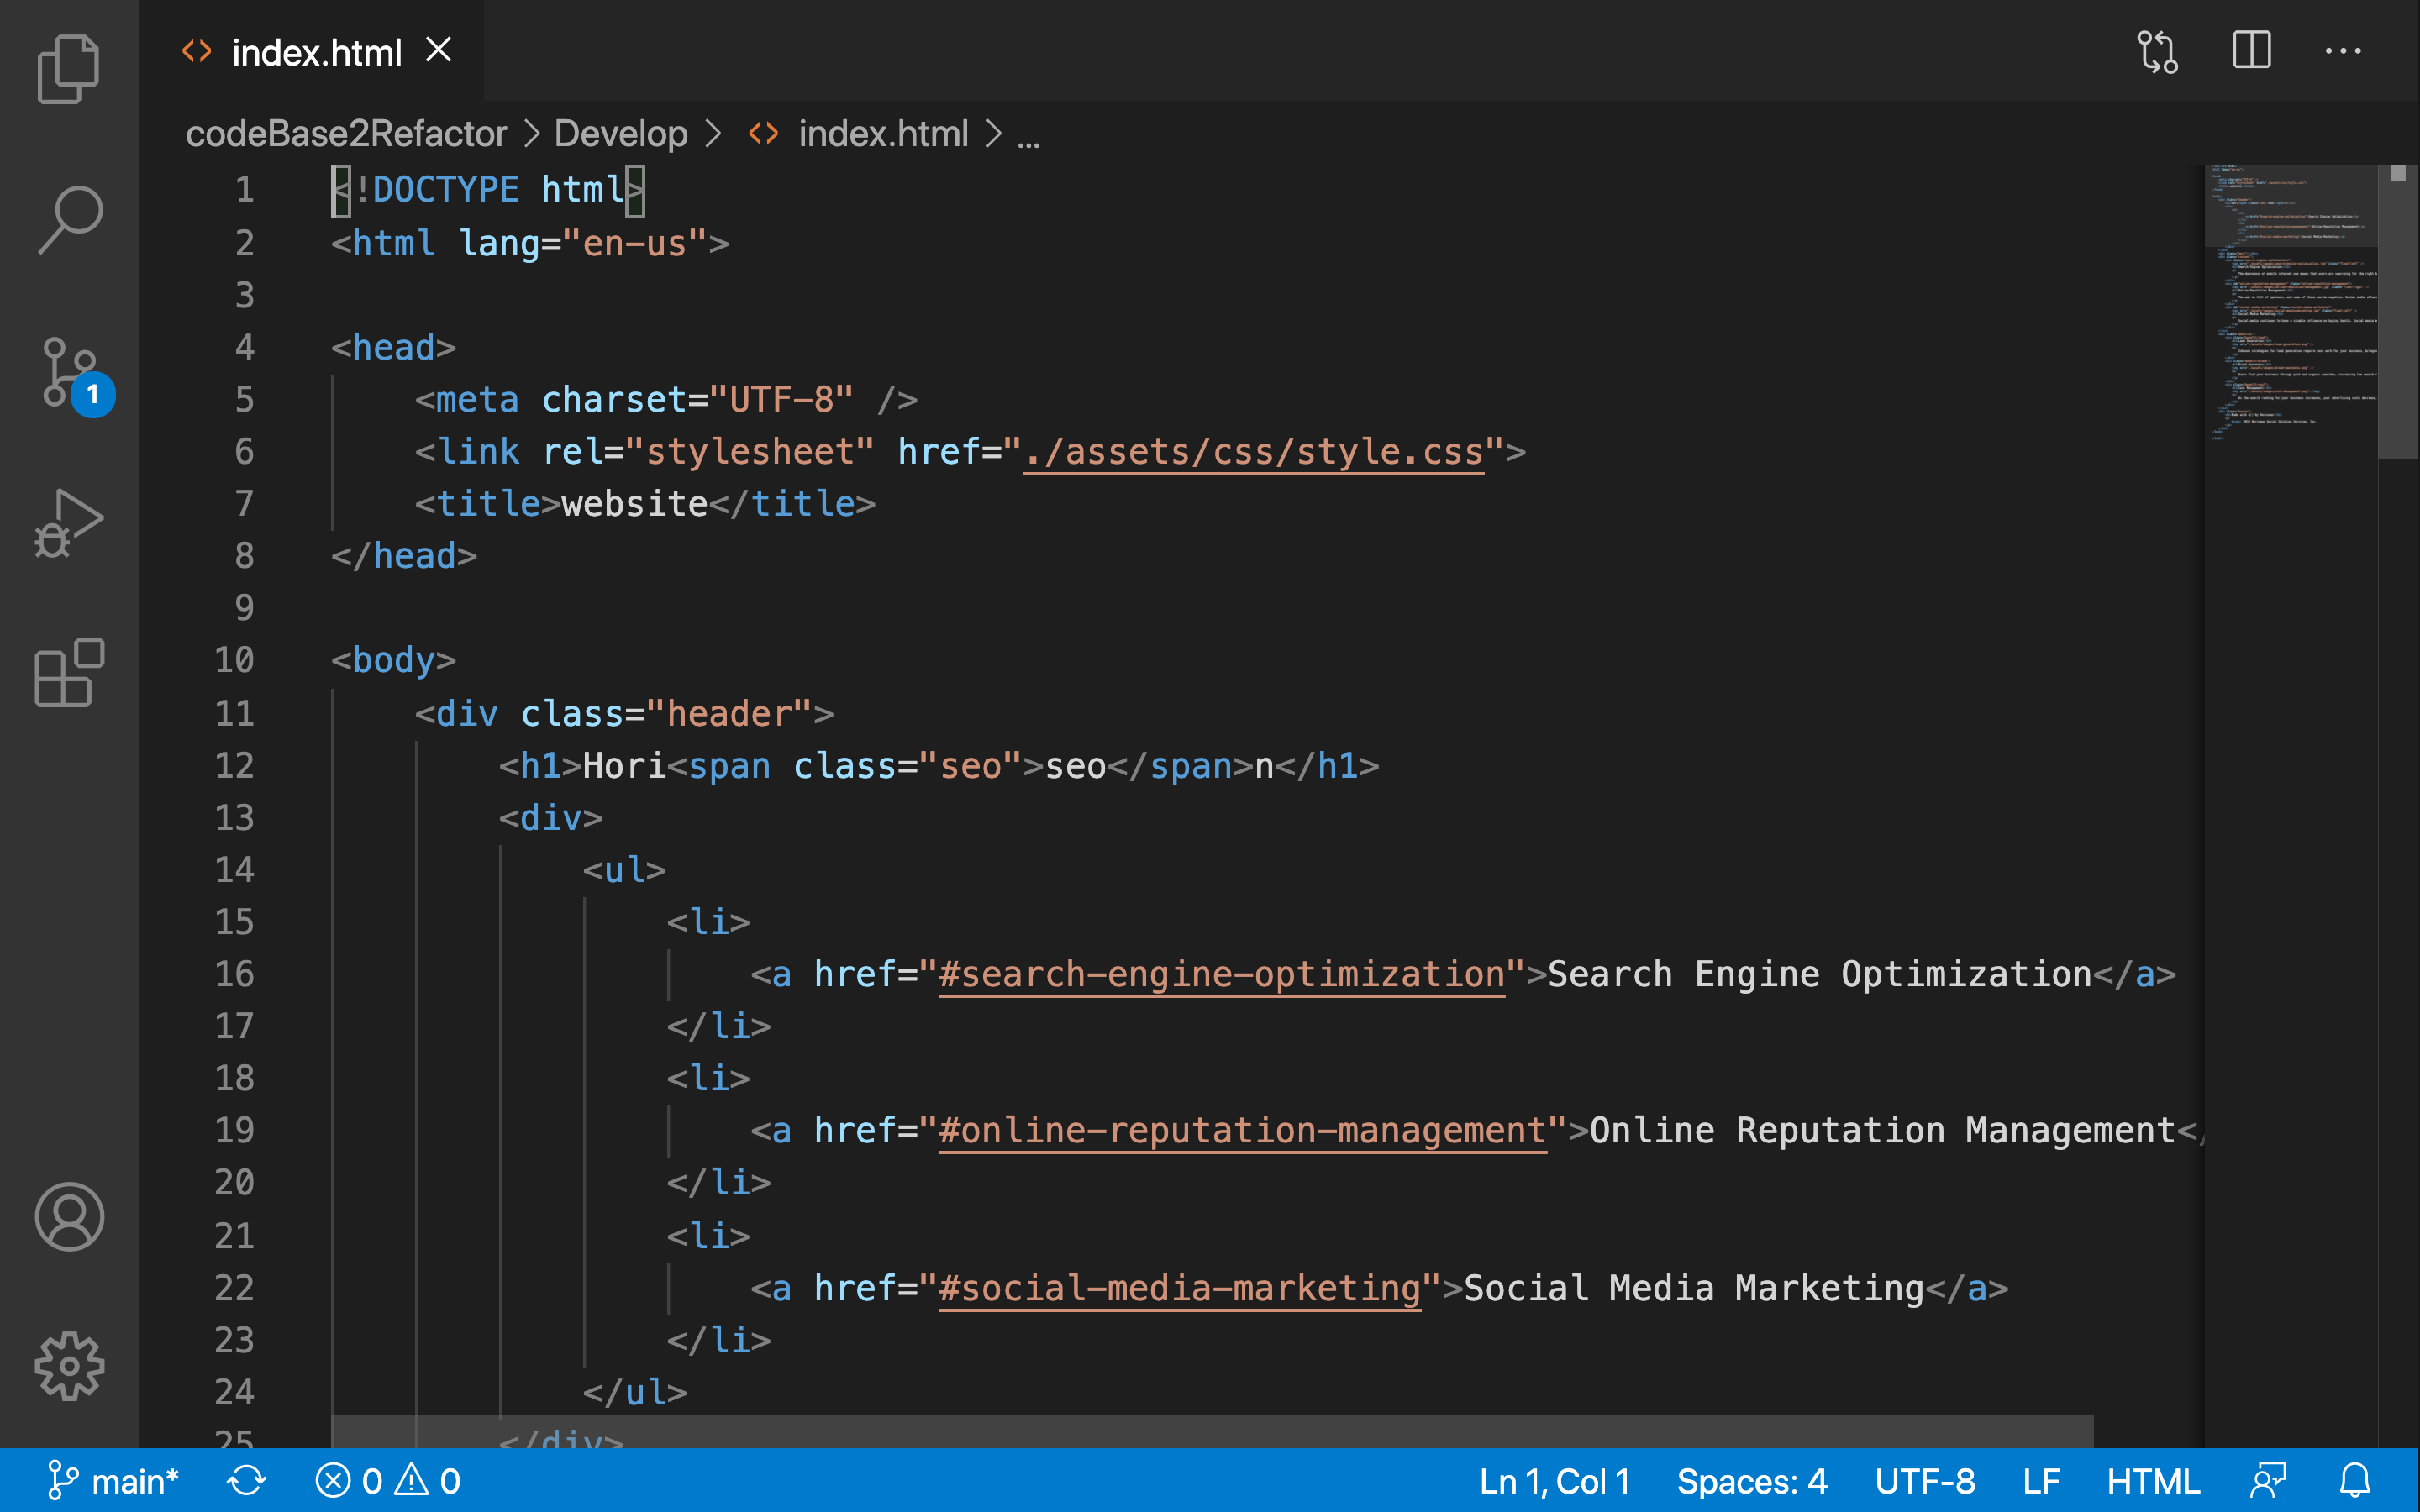This screenshot has height=1512, width=2420.
Task: Click the Open Changes compare icon
Action: pyautogui.click(x=2157, y=51)
